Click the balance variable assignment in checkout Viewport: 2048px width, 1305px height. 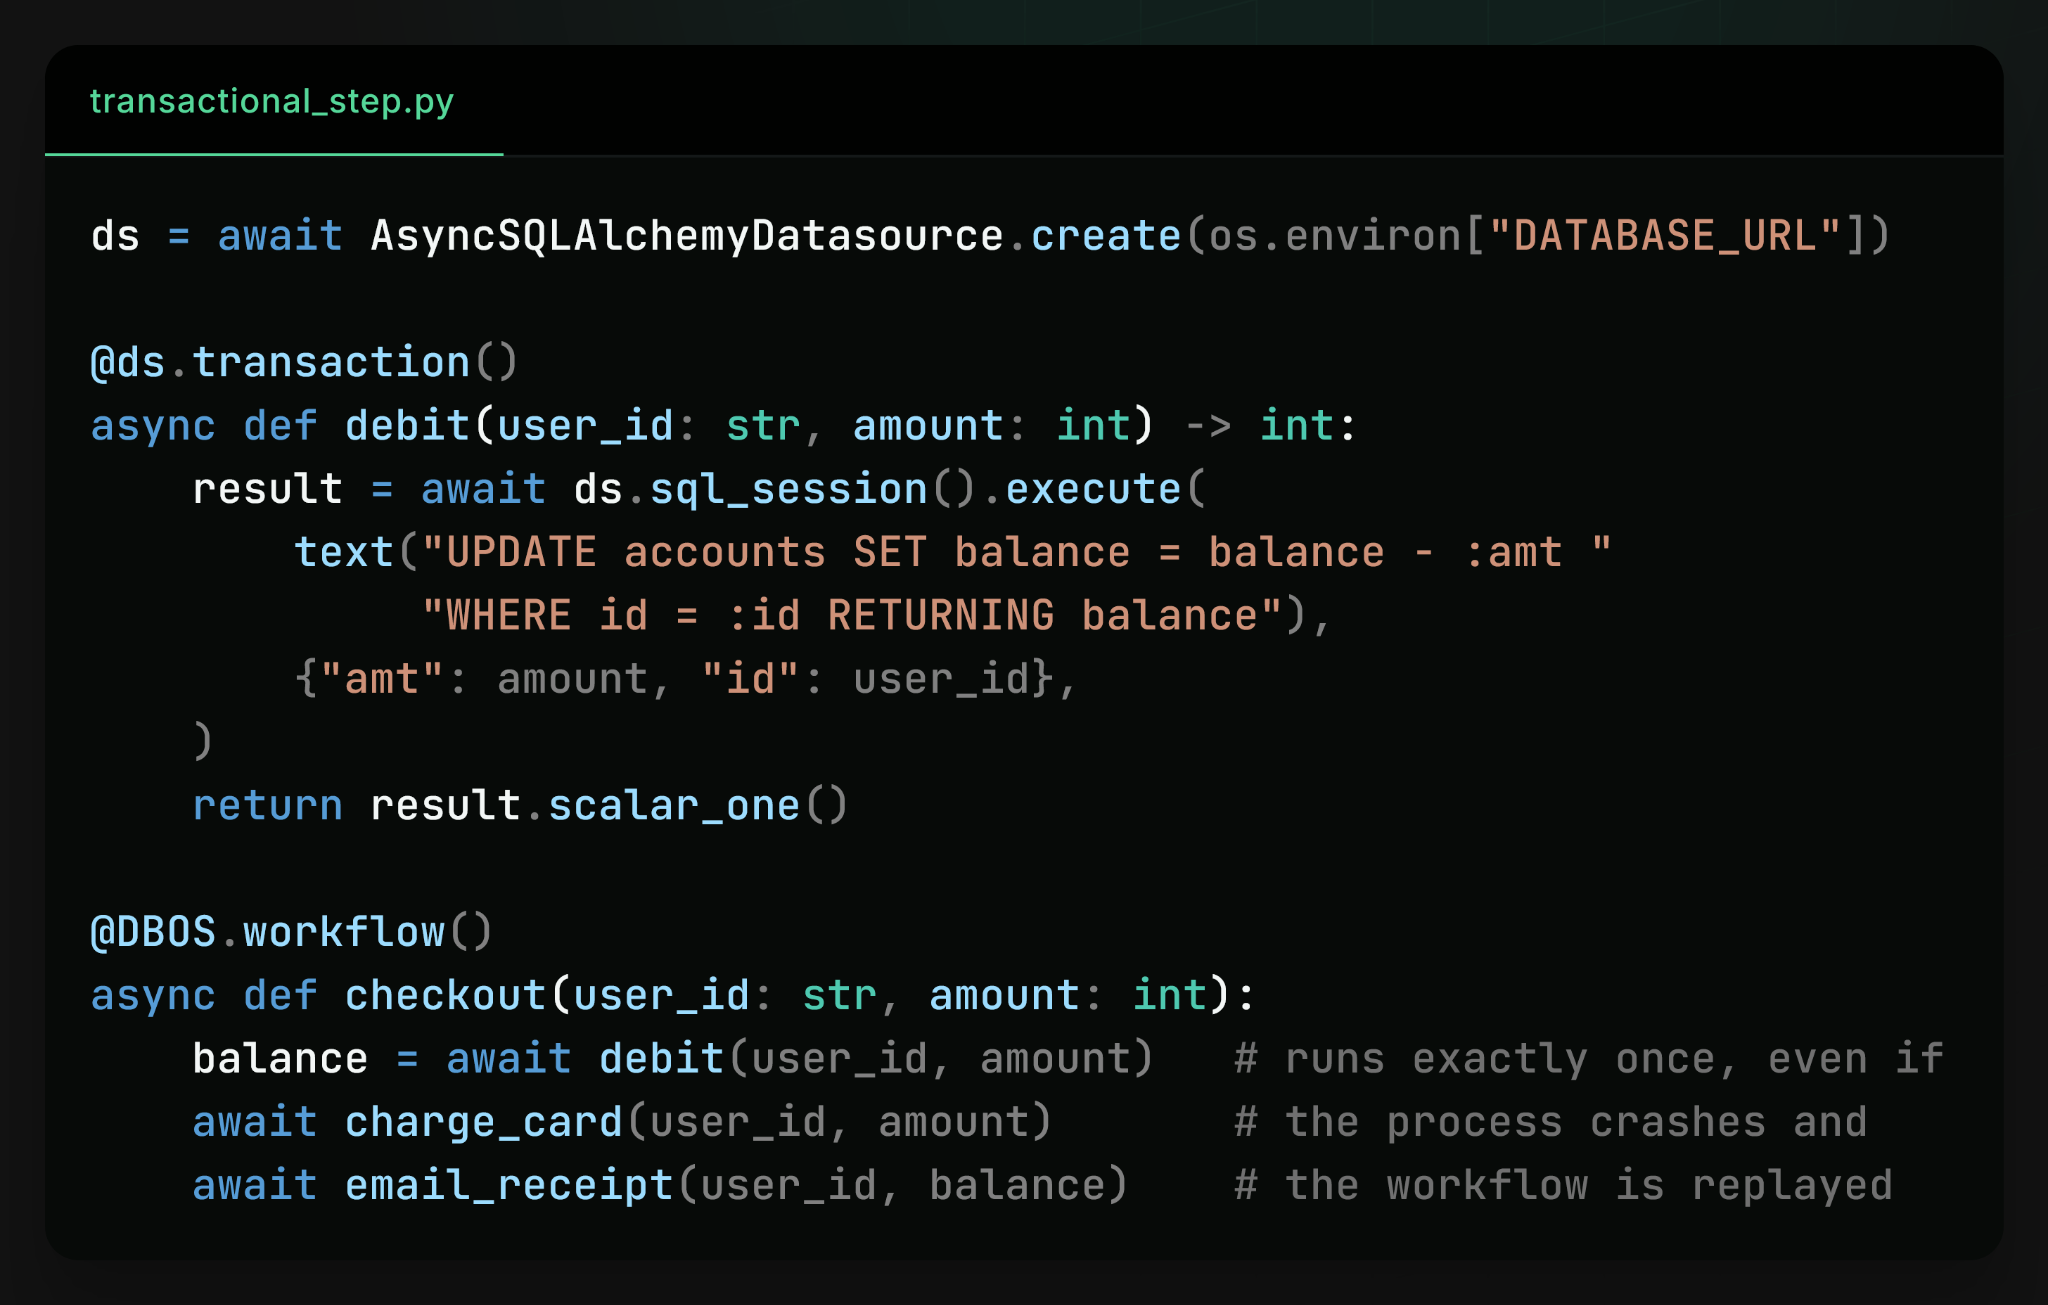pos(280,1059)
